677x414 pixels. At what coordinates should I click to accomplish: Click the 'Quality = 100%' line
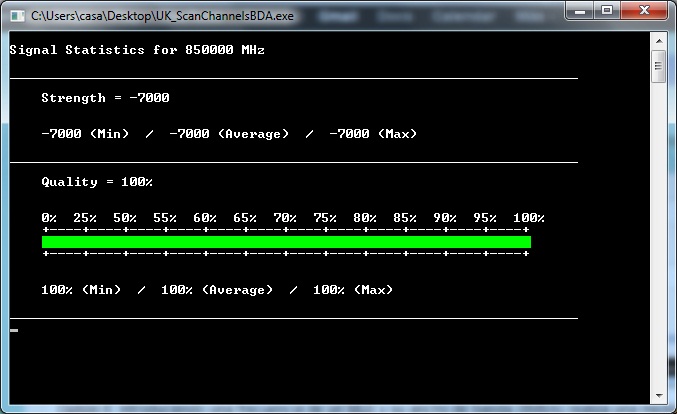[97, 182]
